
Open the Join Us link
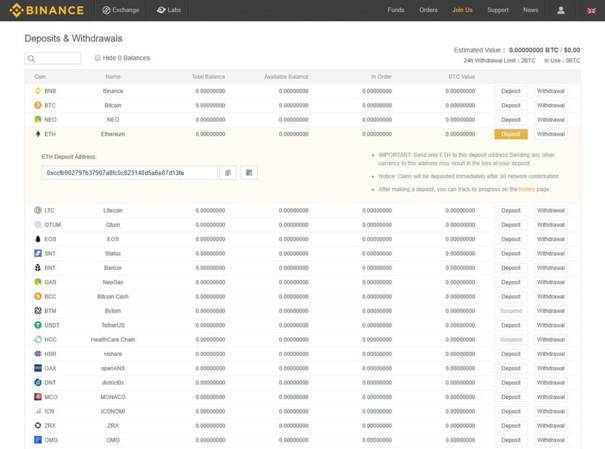462,10
